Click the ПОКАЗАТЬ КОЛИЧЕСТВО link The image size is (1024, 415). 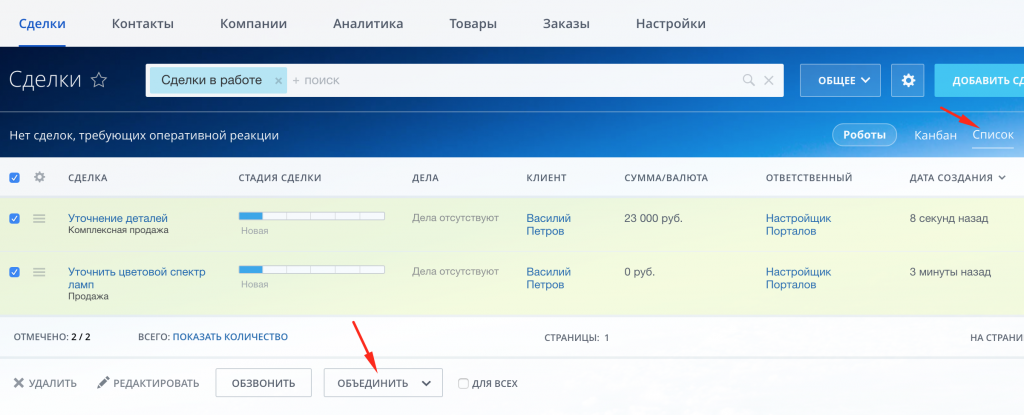(x=230, y=337)
